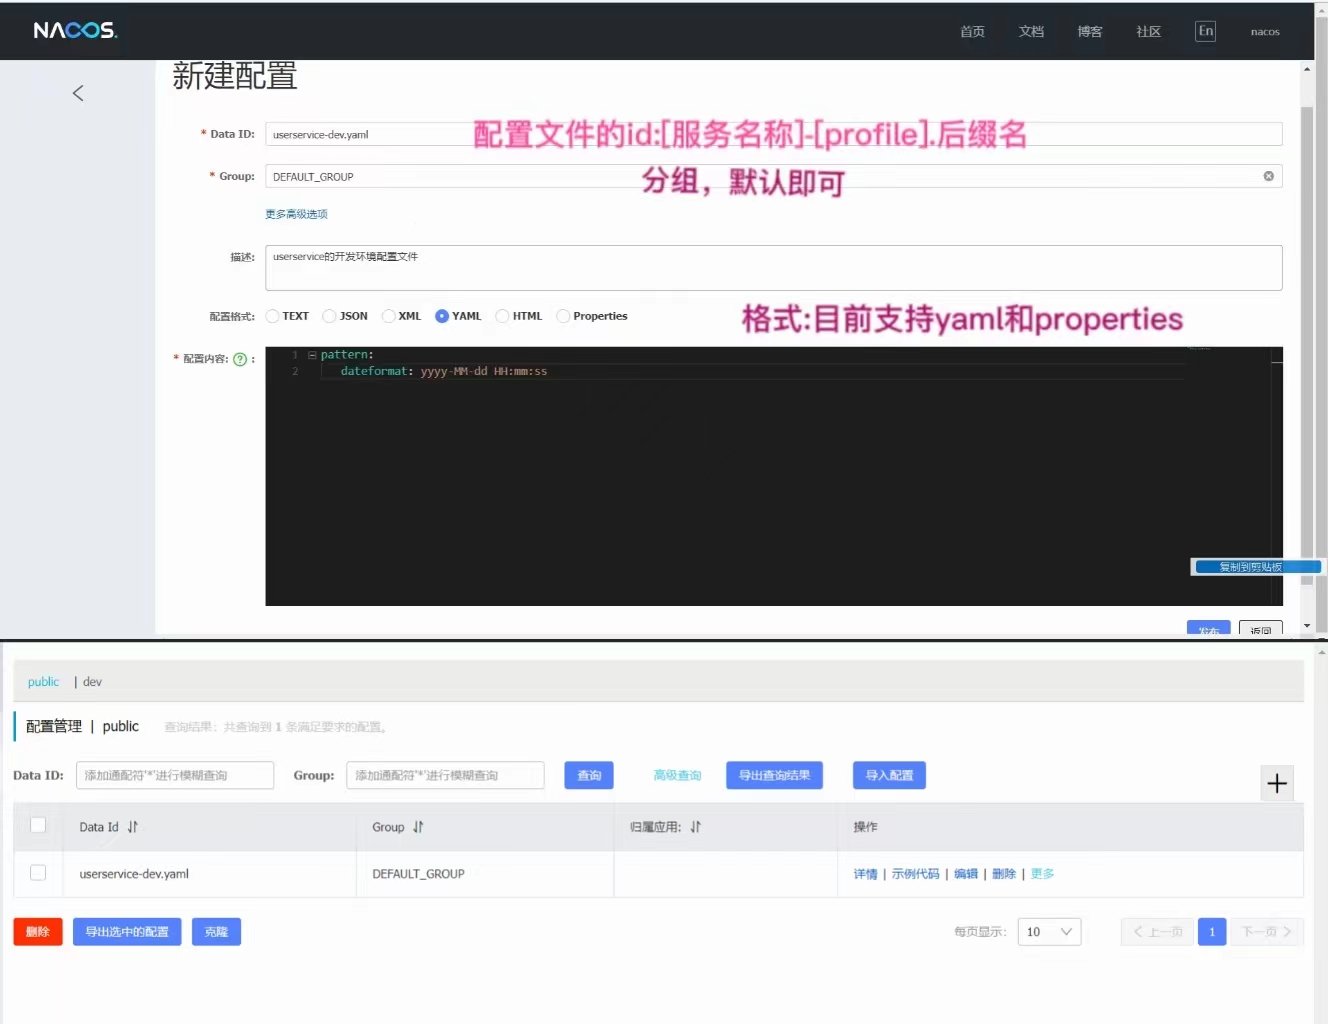Click the 查询 search button

(588, 775)
